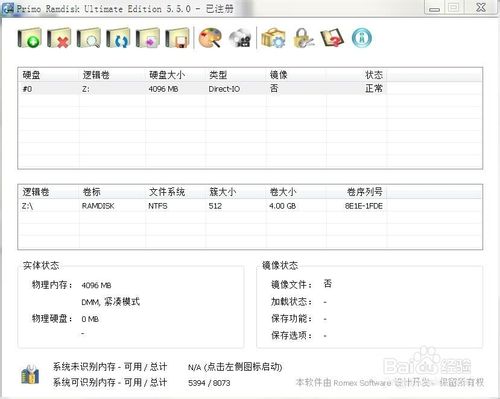This screenshot has width=500, height=399.
Task: Click the 文件系统 column header
Action: [x=175, y=192]
